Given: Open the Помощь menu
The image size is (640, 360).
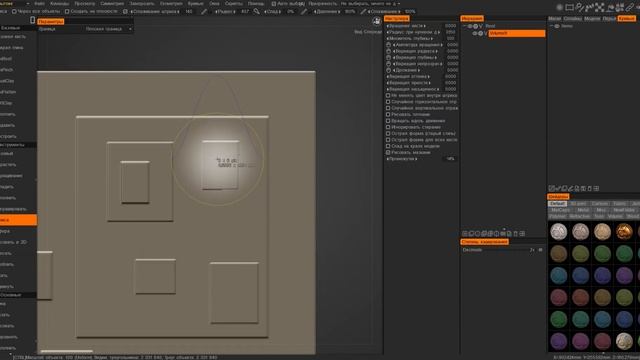Looking at the screenshot, I should [x=256, y=3].
